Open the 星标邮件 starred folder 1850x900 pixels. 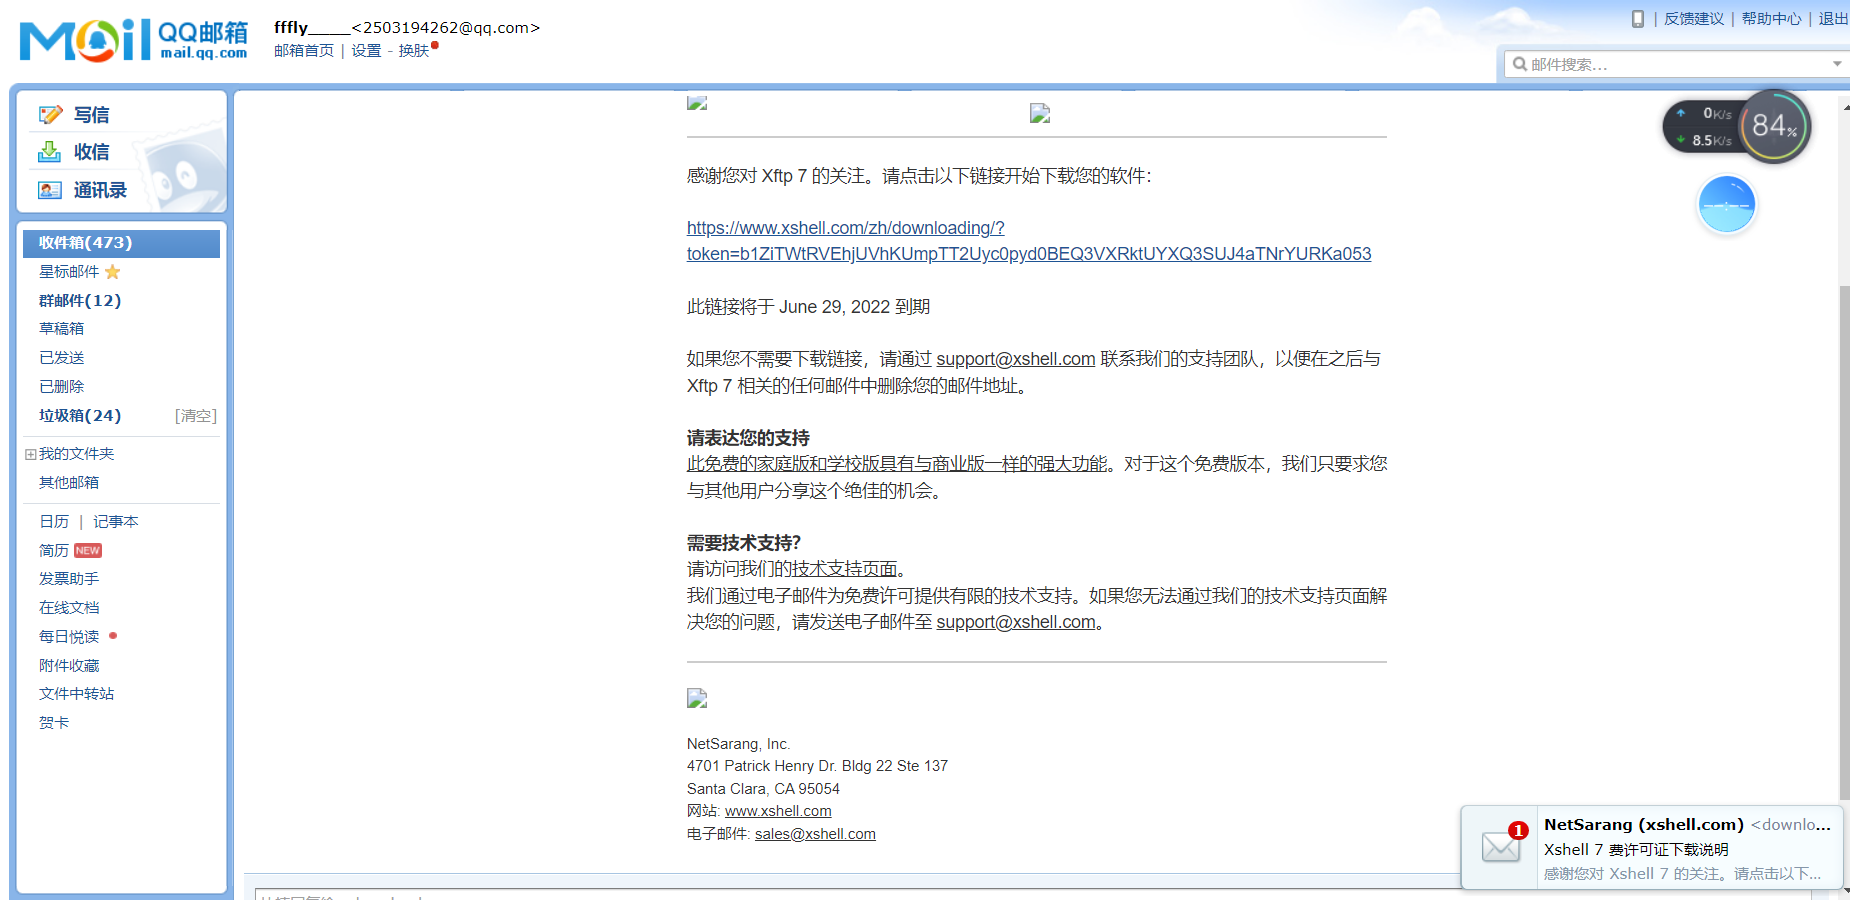(69, 272)
